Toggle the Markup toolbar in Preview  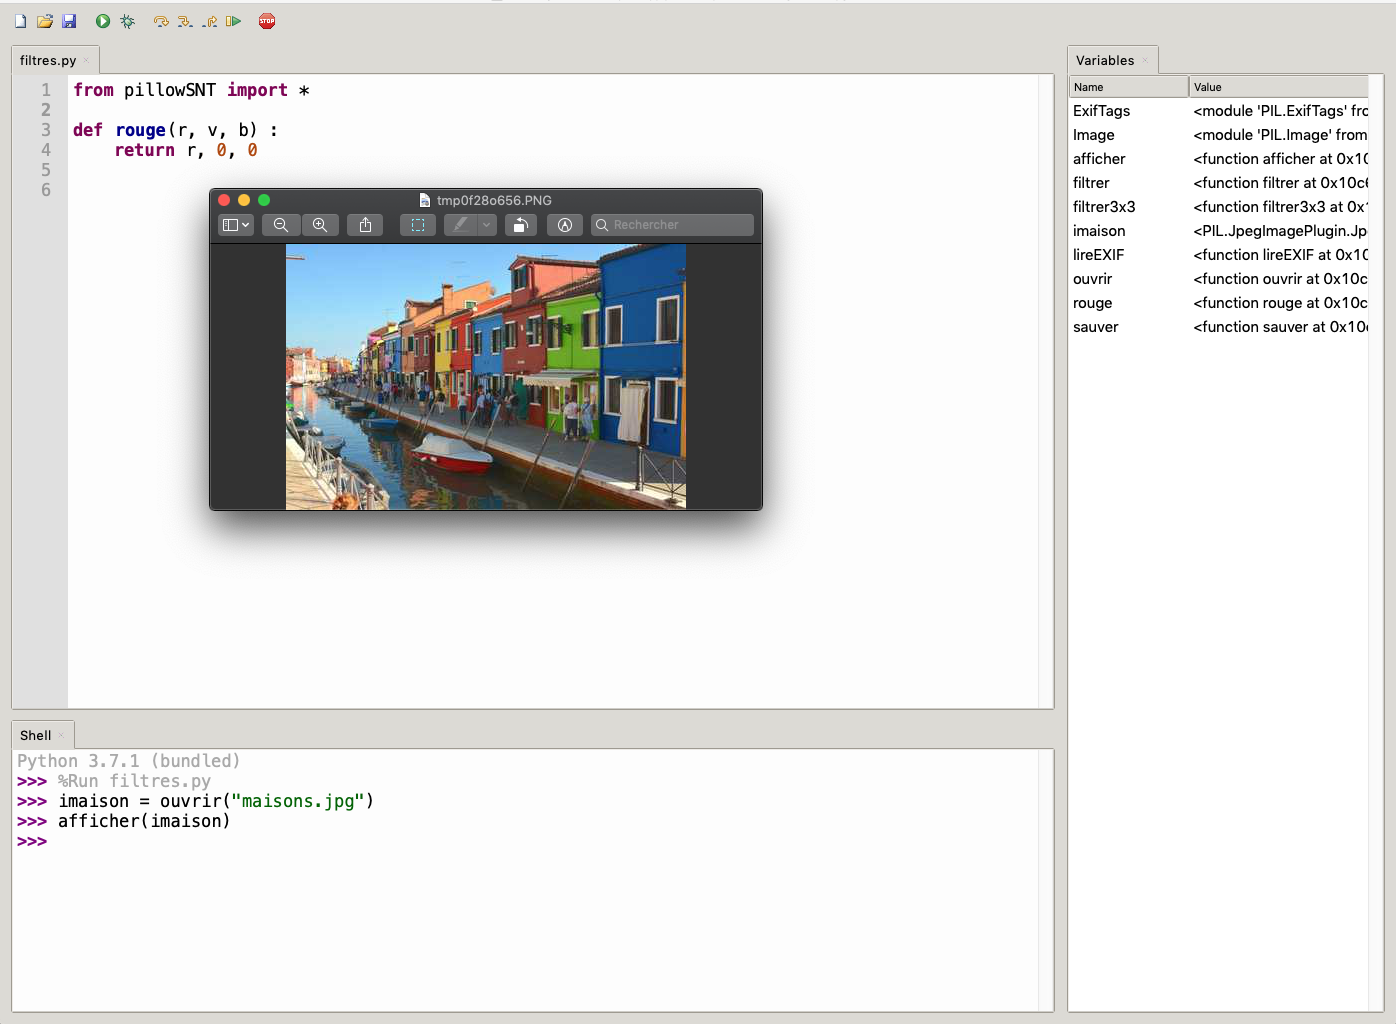coord(565,225)
